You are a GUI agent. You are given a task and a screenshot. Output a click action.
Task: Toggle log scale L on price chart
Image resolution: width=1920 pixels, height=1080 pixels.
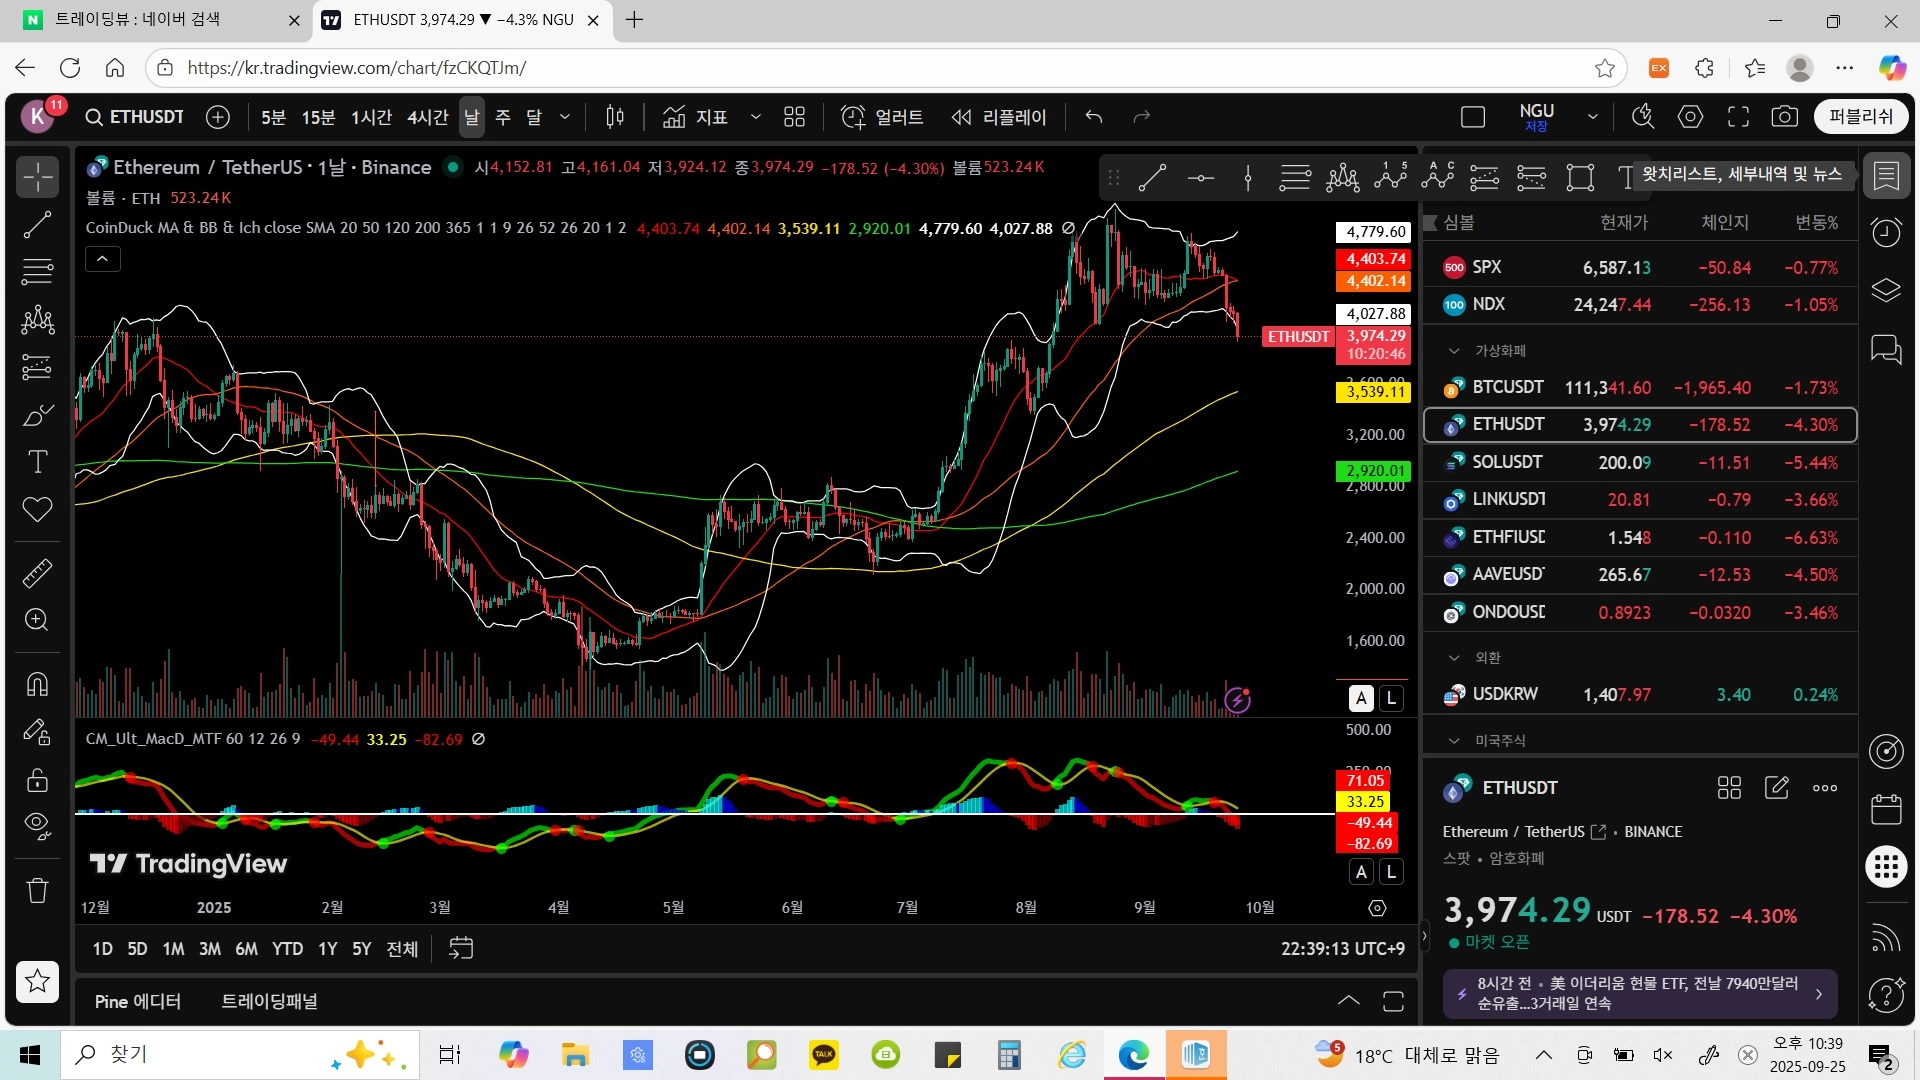tap(1391, 698)
